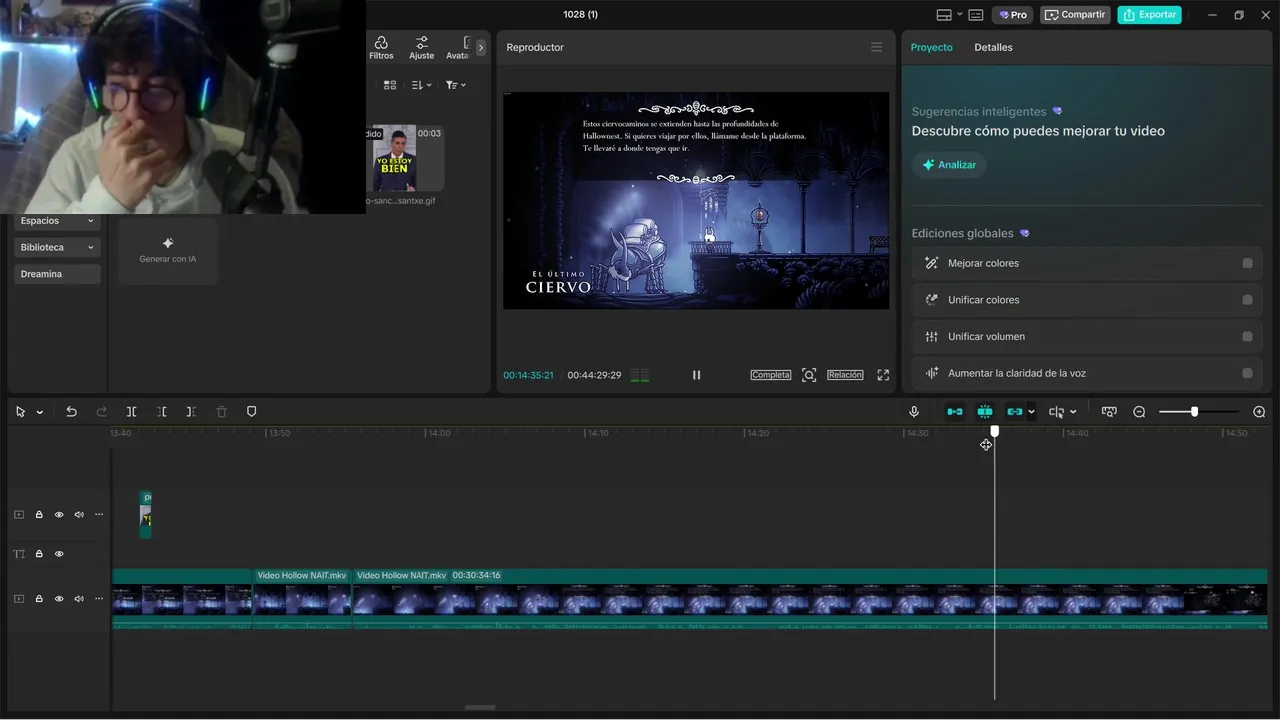Viewport: 1280px width, 720px height.
Task: Click the timeline zoom slider handle
Action: [1194, 412]
